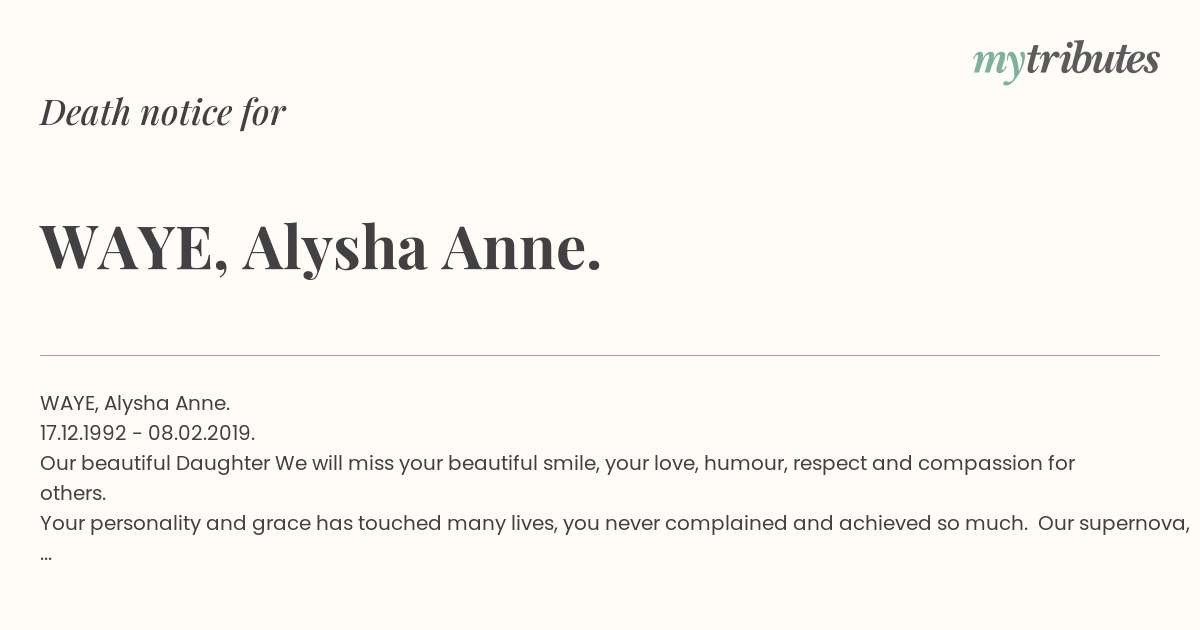Click the surname "WAYE," in large title

(x=135, y=247)
